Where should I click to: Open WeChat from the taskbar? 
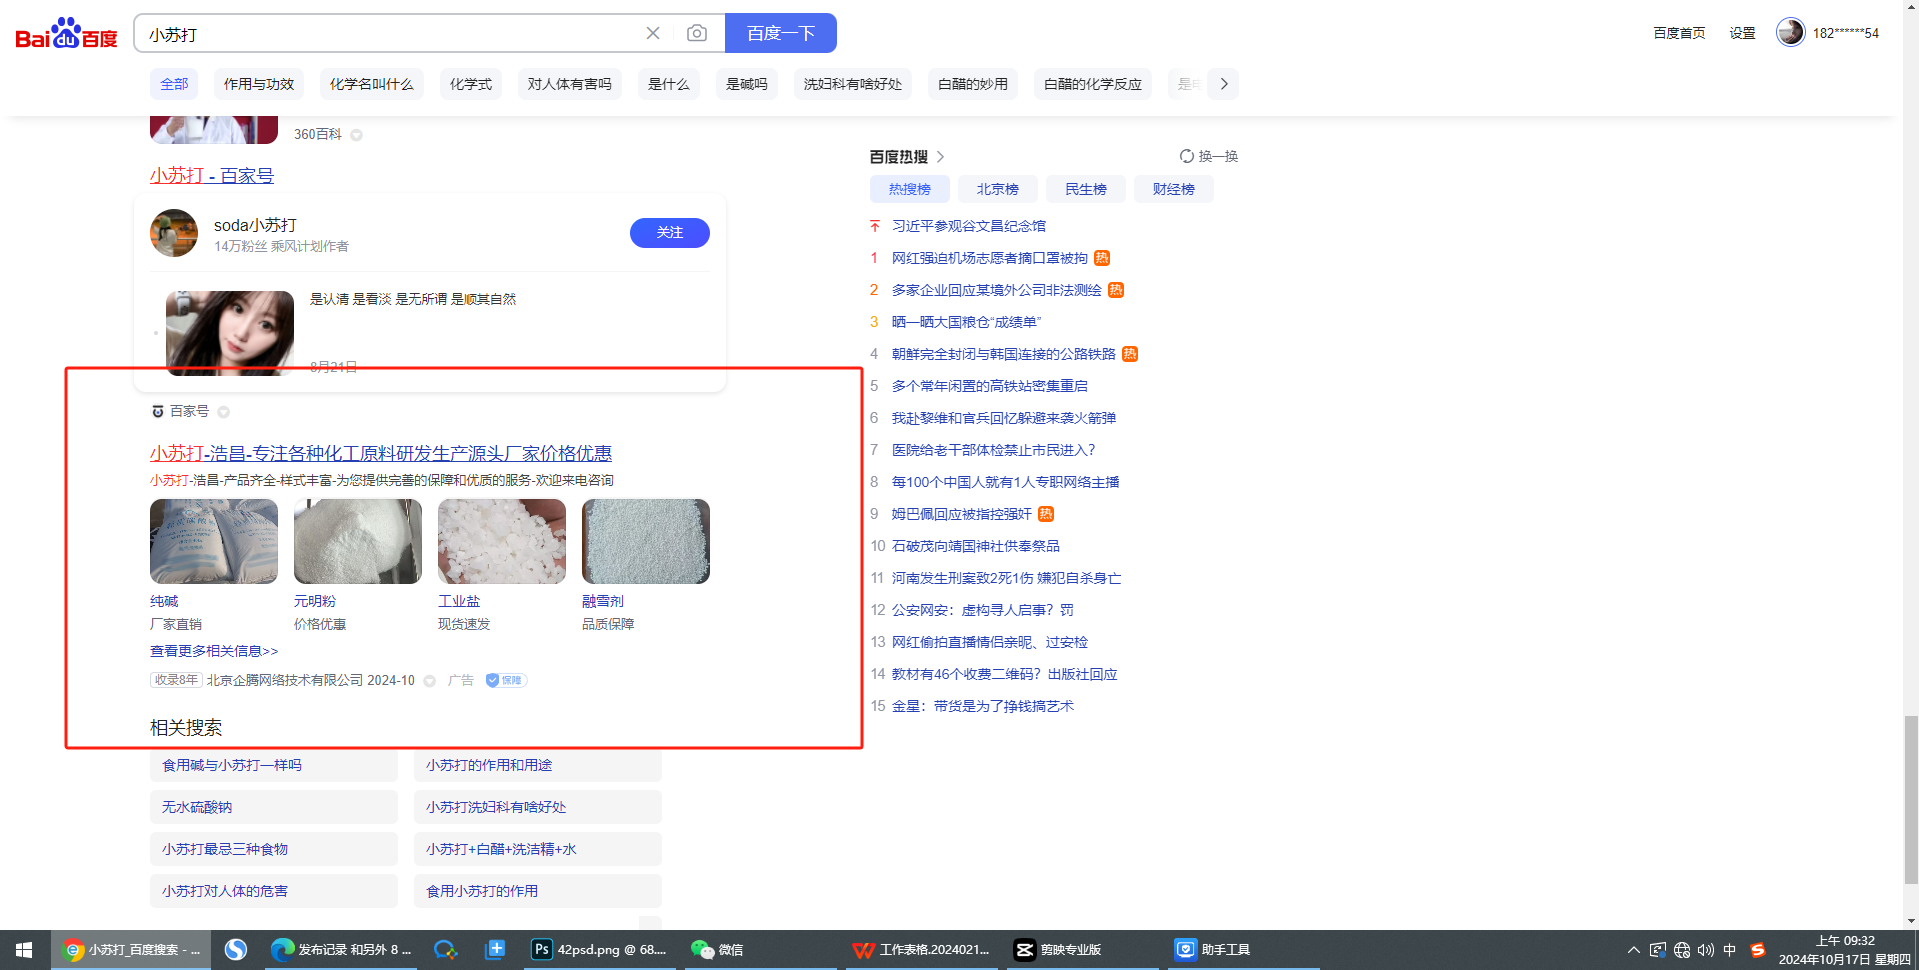point(718,950)
